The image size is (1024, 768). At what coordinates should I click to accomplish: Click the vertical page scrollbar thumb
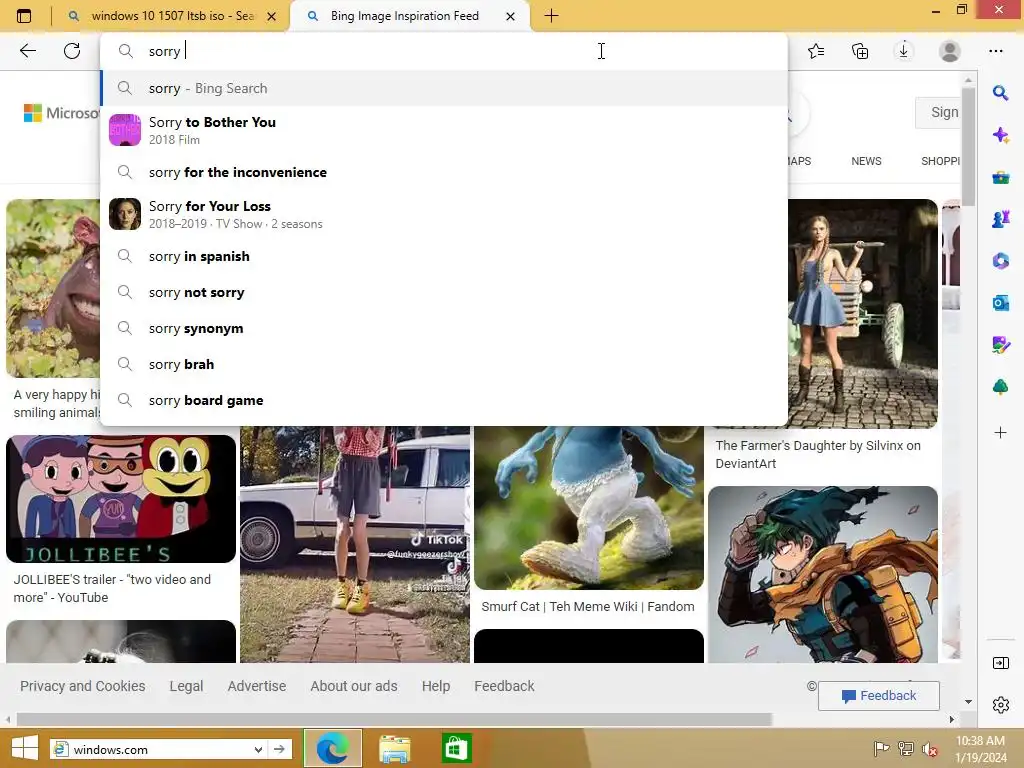(968, 147)
